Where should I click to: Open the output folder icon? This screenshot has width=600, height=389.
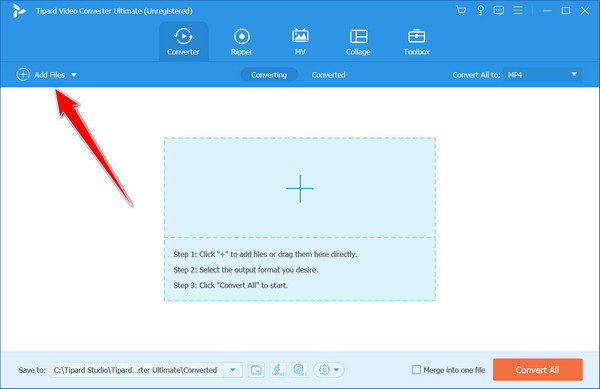[x=256, y=370]
